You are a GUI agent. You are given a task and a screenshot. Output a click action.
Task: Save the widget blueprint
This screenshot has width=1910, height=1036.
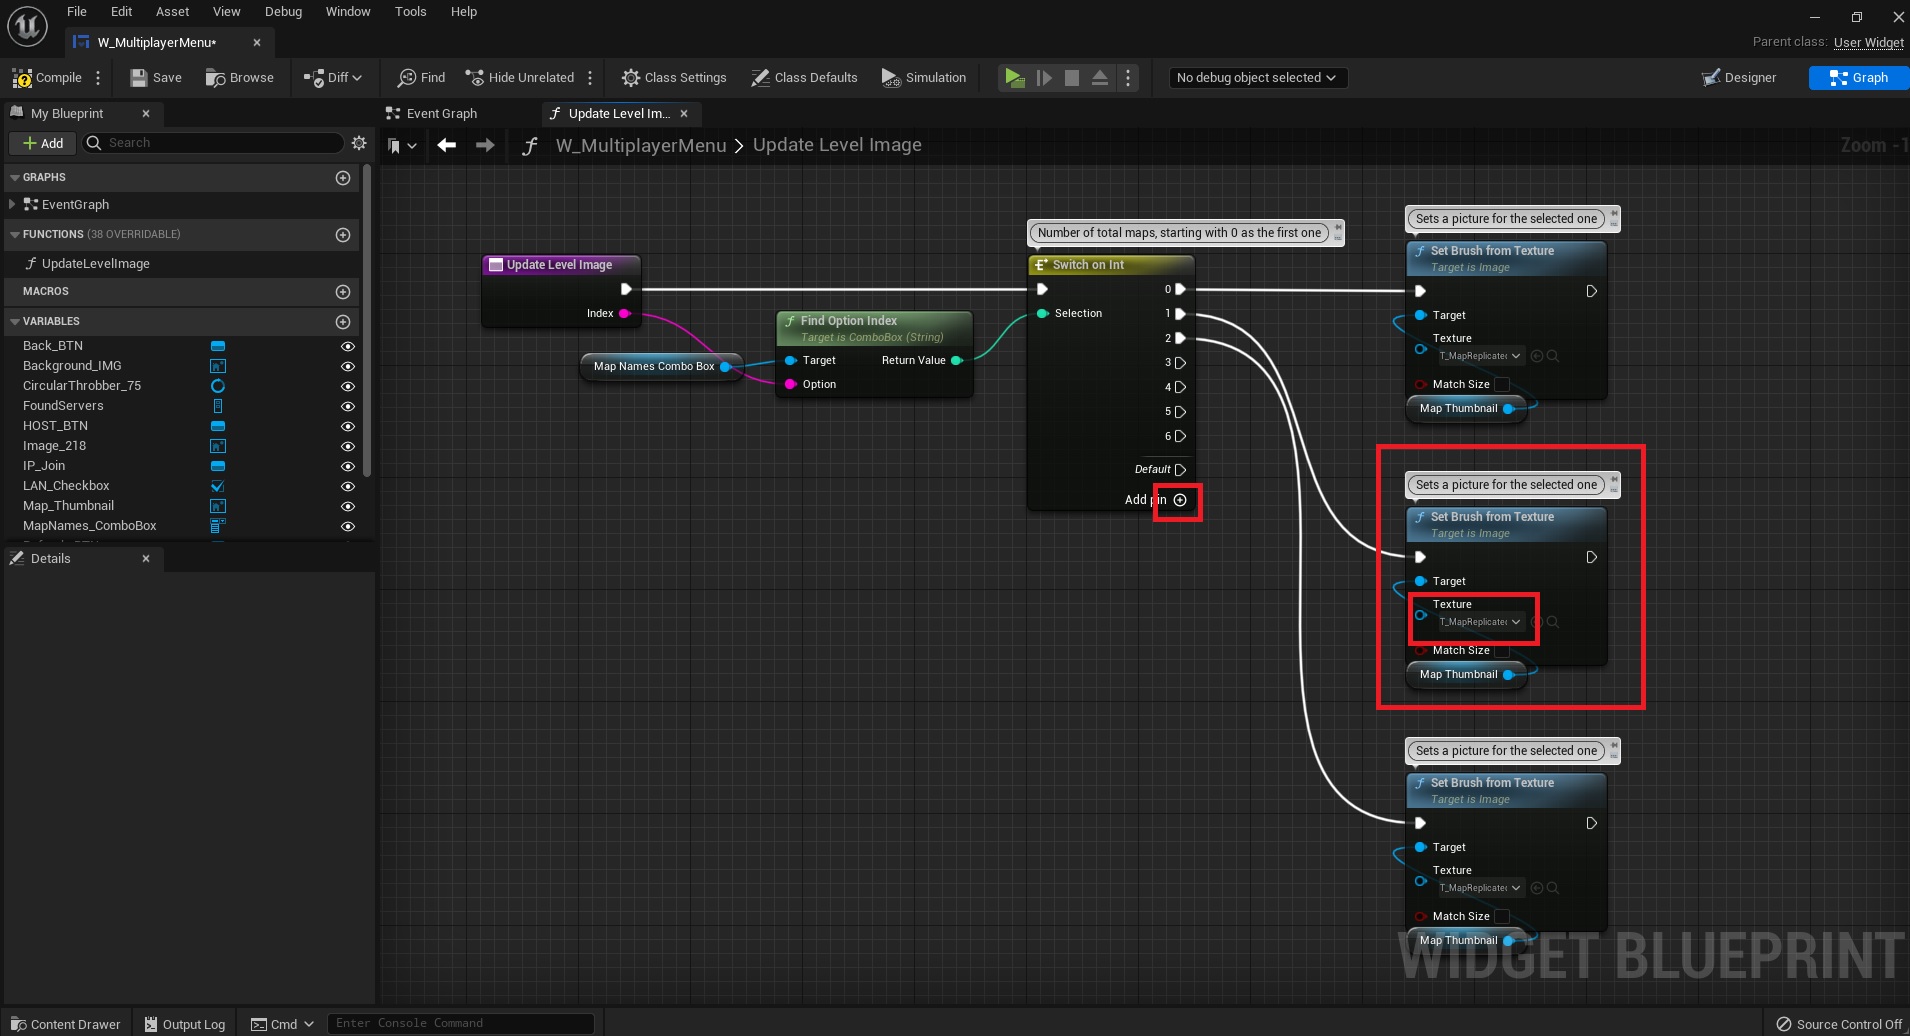click(156, 78)
